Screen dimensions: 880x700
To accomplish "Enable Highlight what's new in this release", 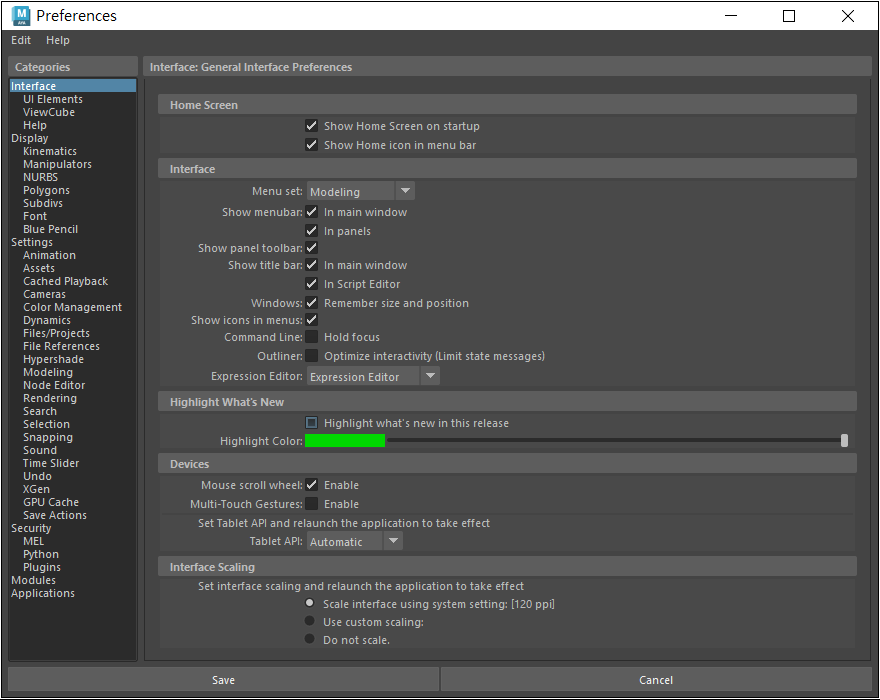I will pos(311,423).
